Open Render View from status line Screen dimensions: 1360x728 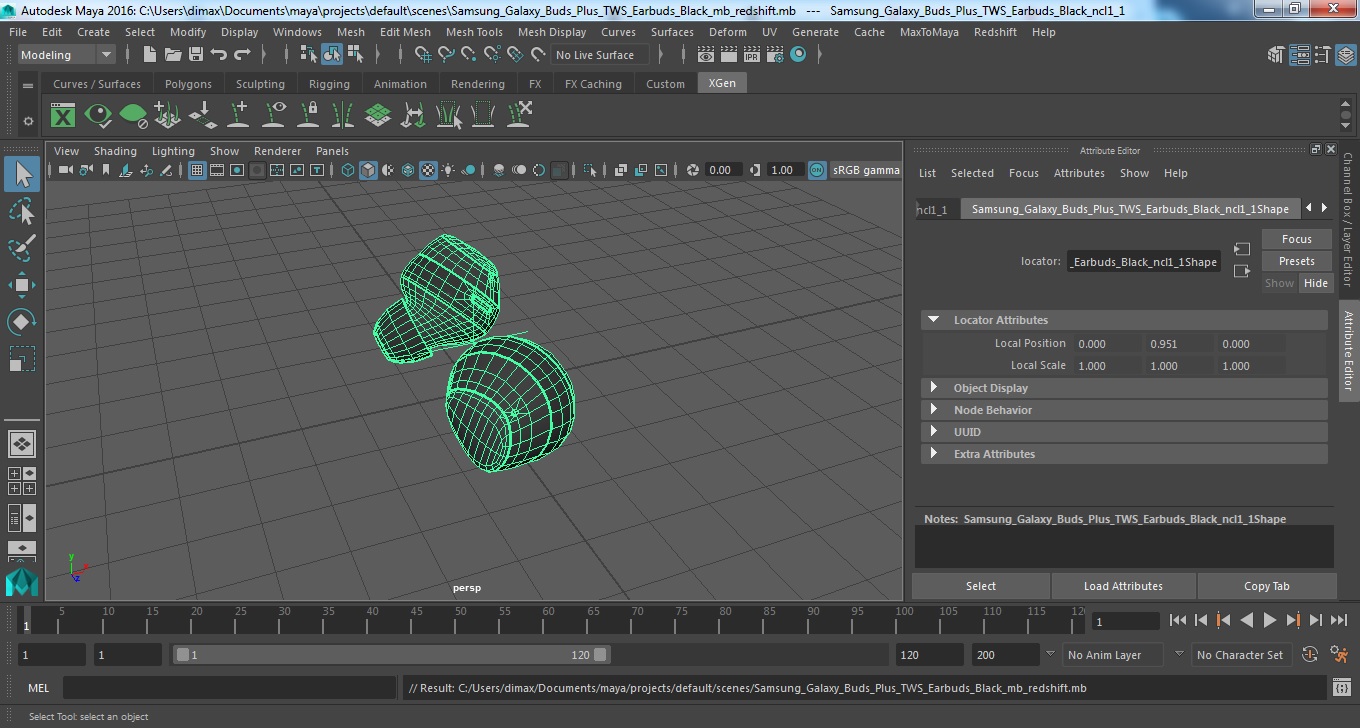[x=706, y=55]
